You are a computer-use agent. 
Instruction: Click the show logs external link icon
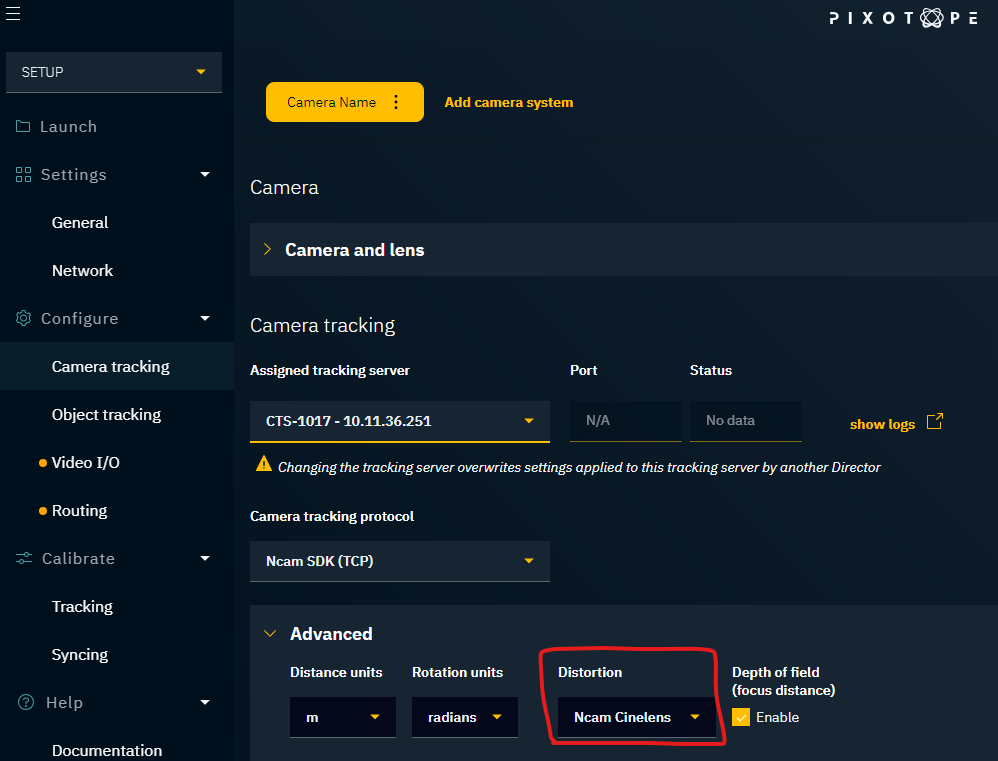[x=934, y=422]
